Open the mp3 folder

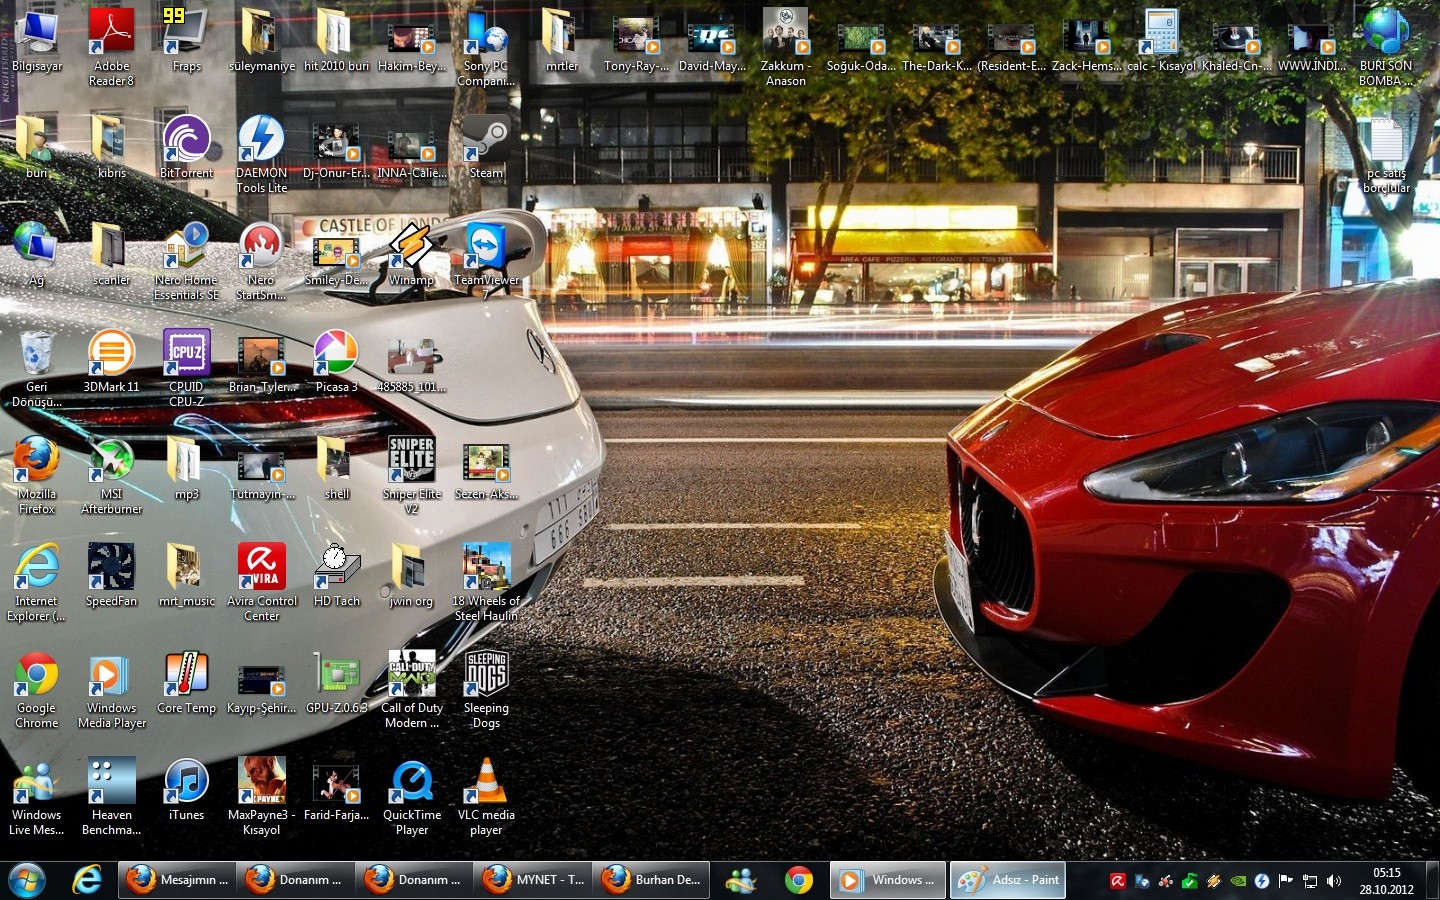coord(186,468)
